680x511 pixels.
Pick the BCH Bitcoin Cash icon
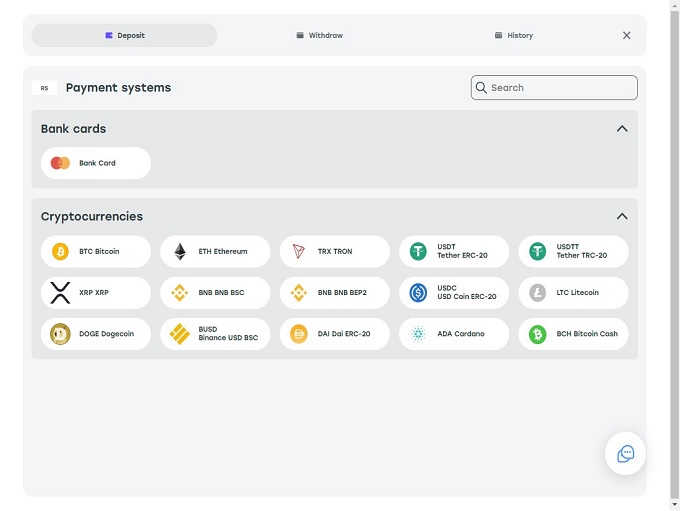click(537, 334)
